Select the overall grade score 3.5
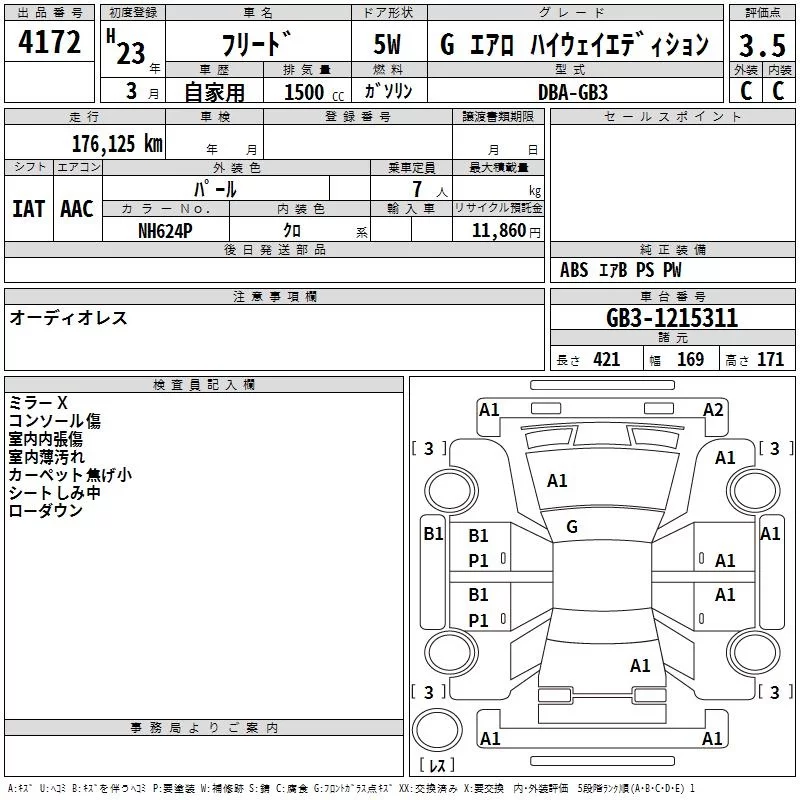 [x=762, y=46]
